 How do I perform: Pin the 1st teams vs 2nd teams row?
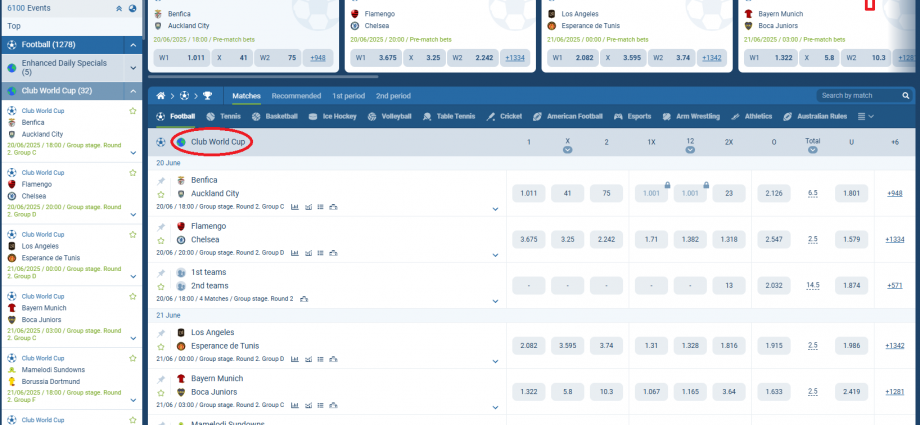tap(161, 272)
